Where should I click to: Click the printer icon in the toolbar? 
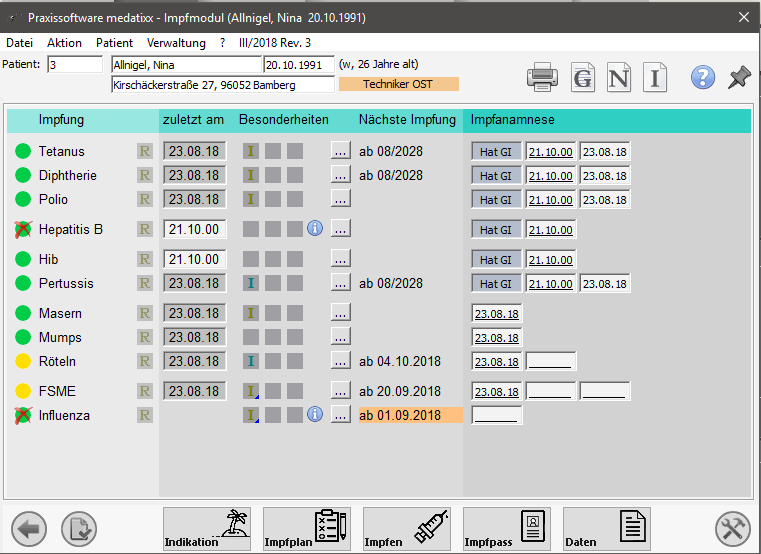point(542,77)
